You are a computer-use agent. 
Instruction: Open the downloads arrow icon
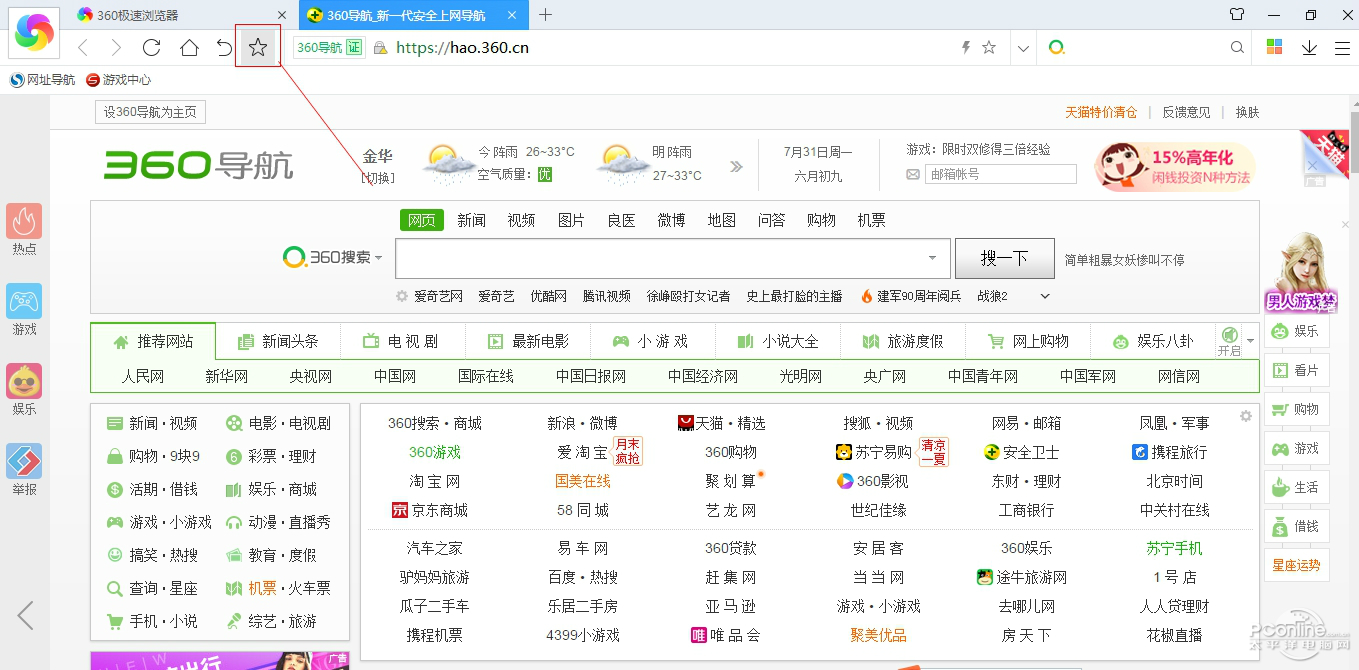click(x=1309, y=48)
